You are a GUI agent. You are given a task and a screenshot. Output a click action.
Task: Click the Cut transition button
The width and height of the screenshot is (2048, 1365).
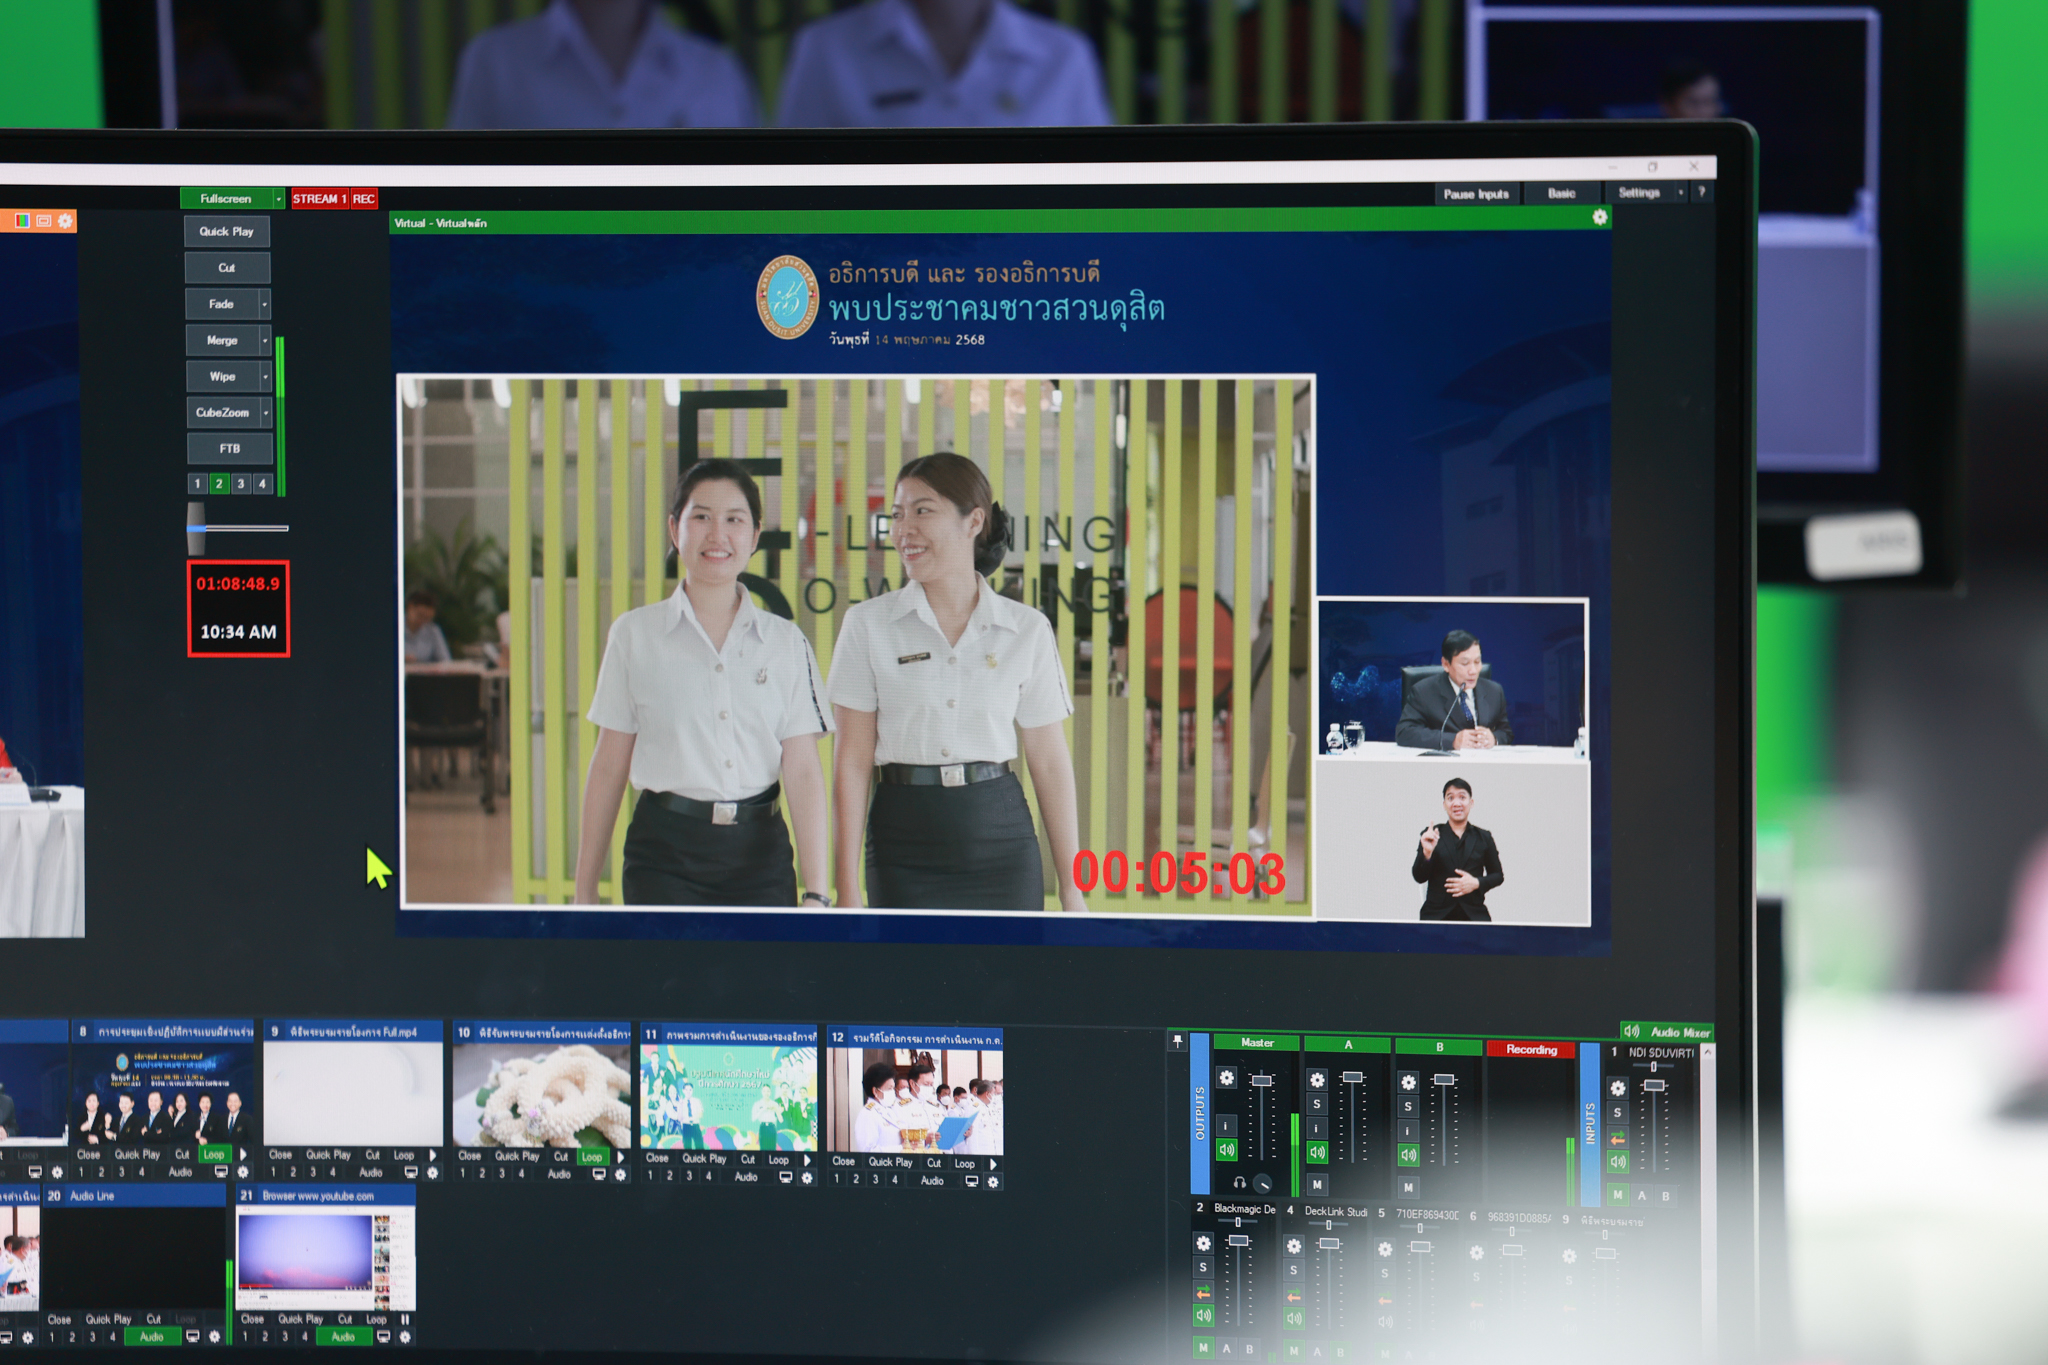(227, 268)
